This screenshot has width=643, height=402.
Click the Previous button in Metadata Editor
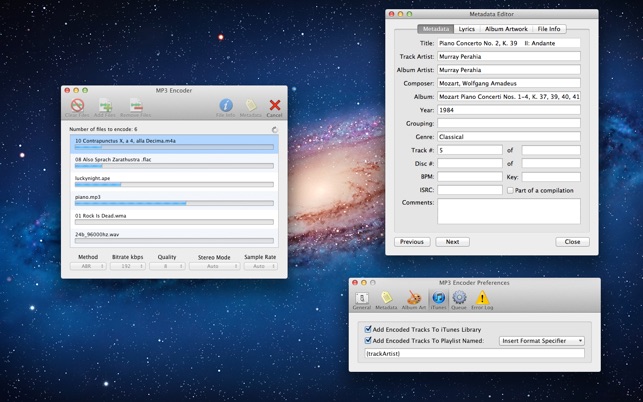pyautogui.click(x=412, y=242)
